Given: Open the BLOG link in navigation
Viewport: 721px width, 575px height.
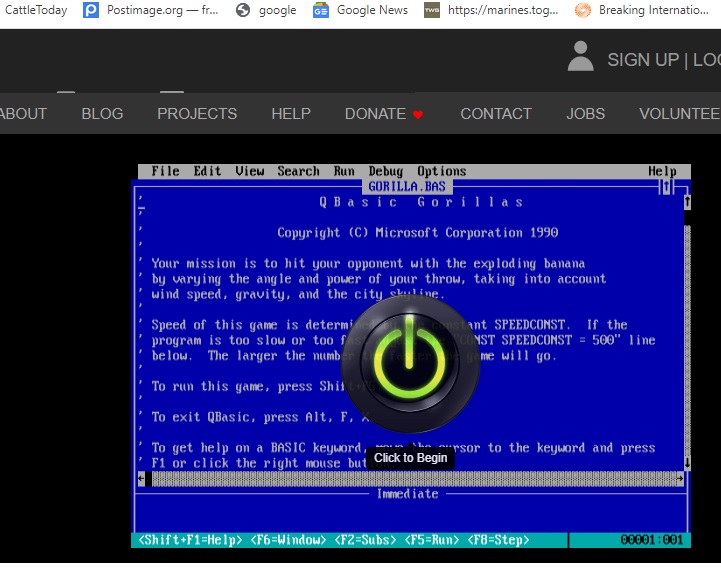Looking at the screenshot, I should pyautogui.click(x=102, y=114).
